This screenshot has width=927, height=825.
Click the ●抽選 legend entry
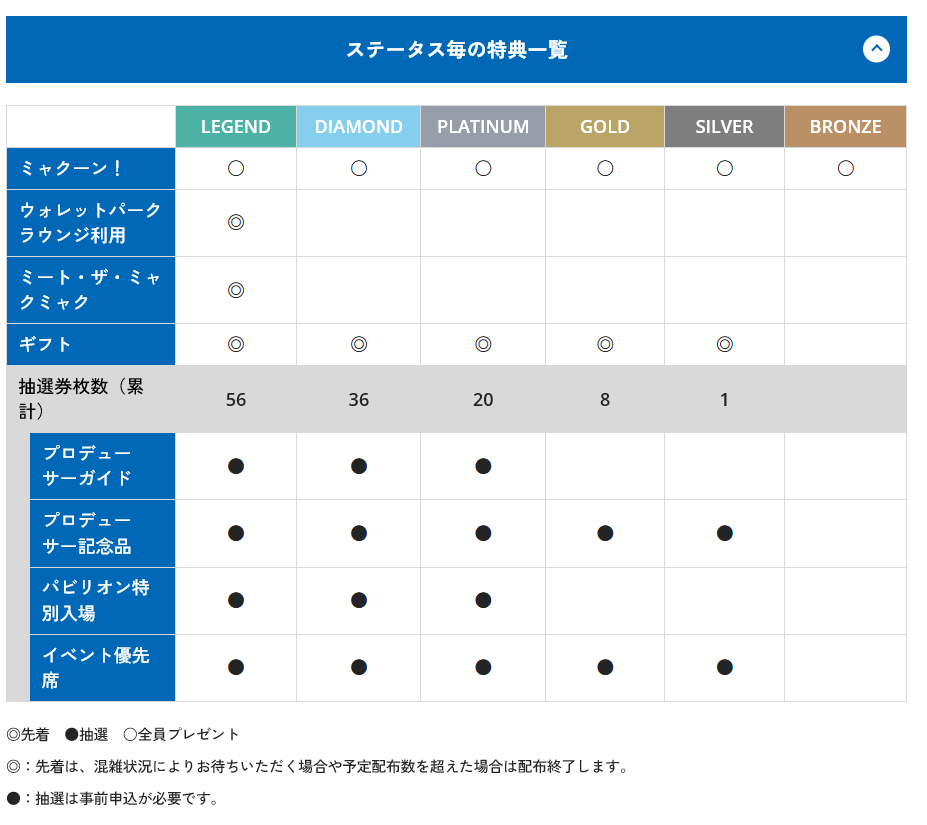click(86, 735)
